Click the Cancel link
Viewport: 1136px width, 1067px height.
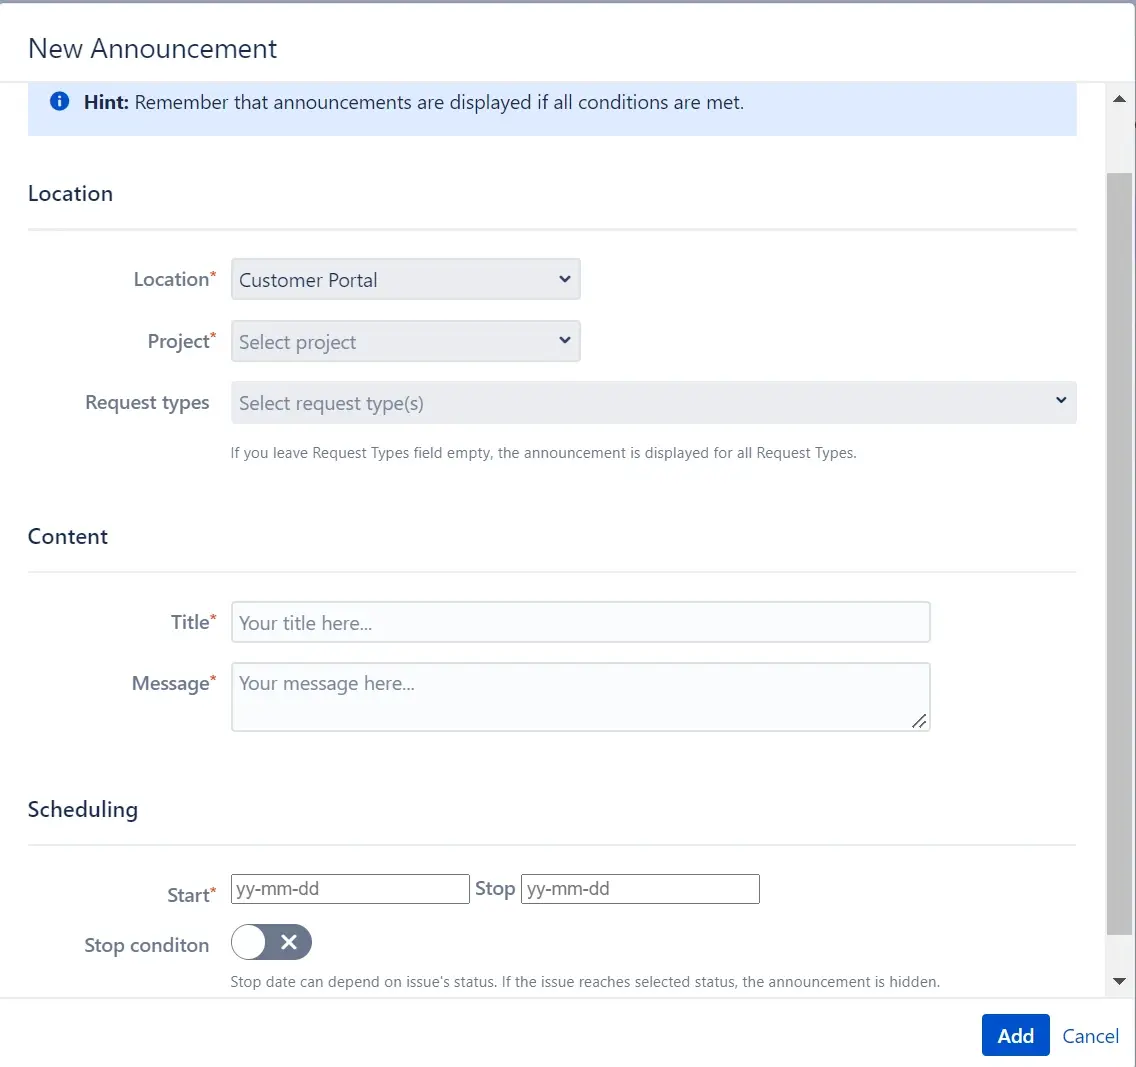click(1090, 1036)
